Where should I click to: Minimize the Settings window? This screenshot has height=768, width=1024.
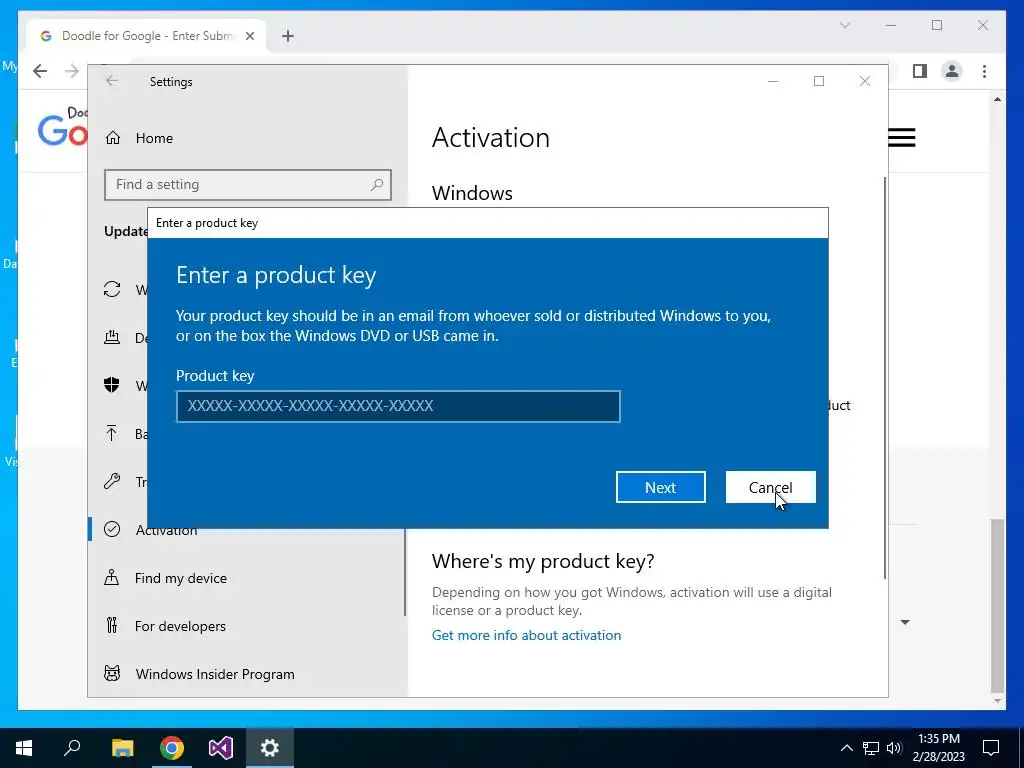tap(773, 81)
